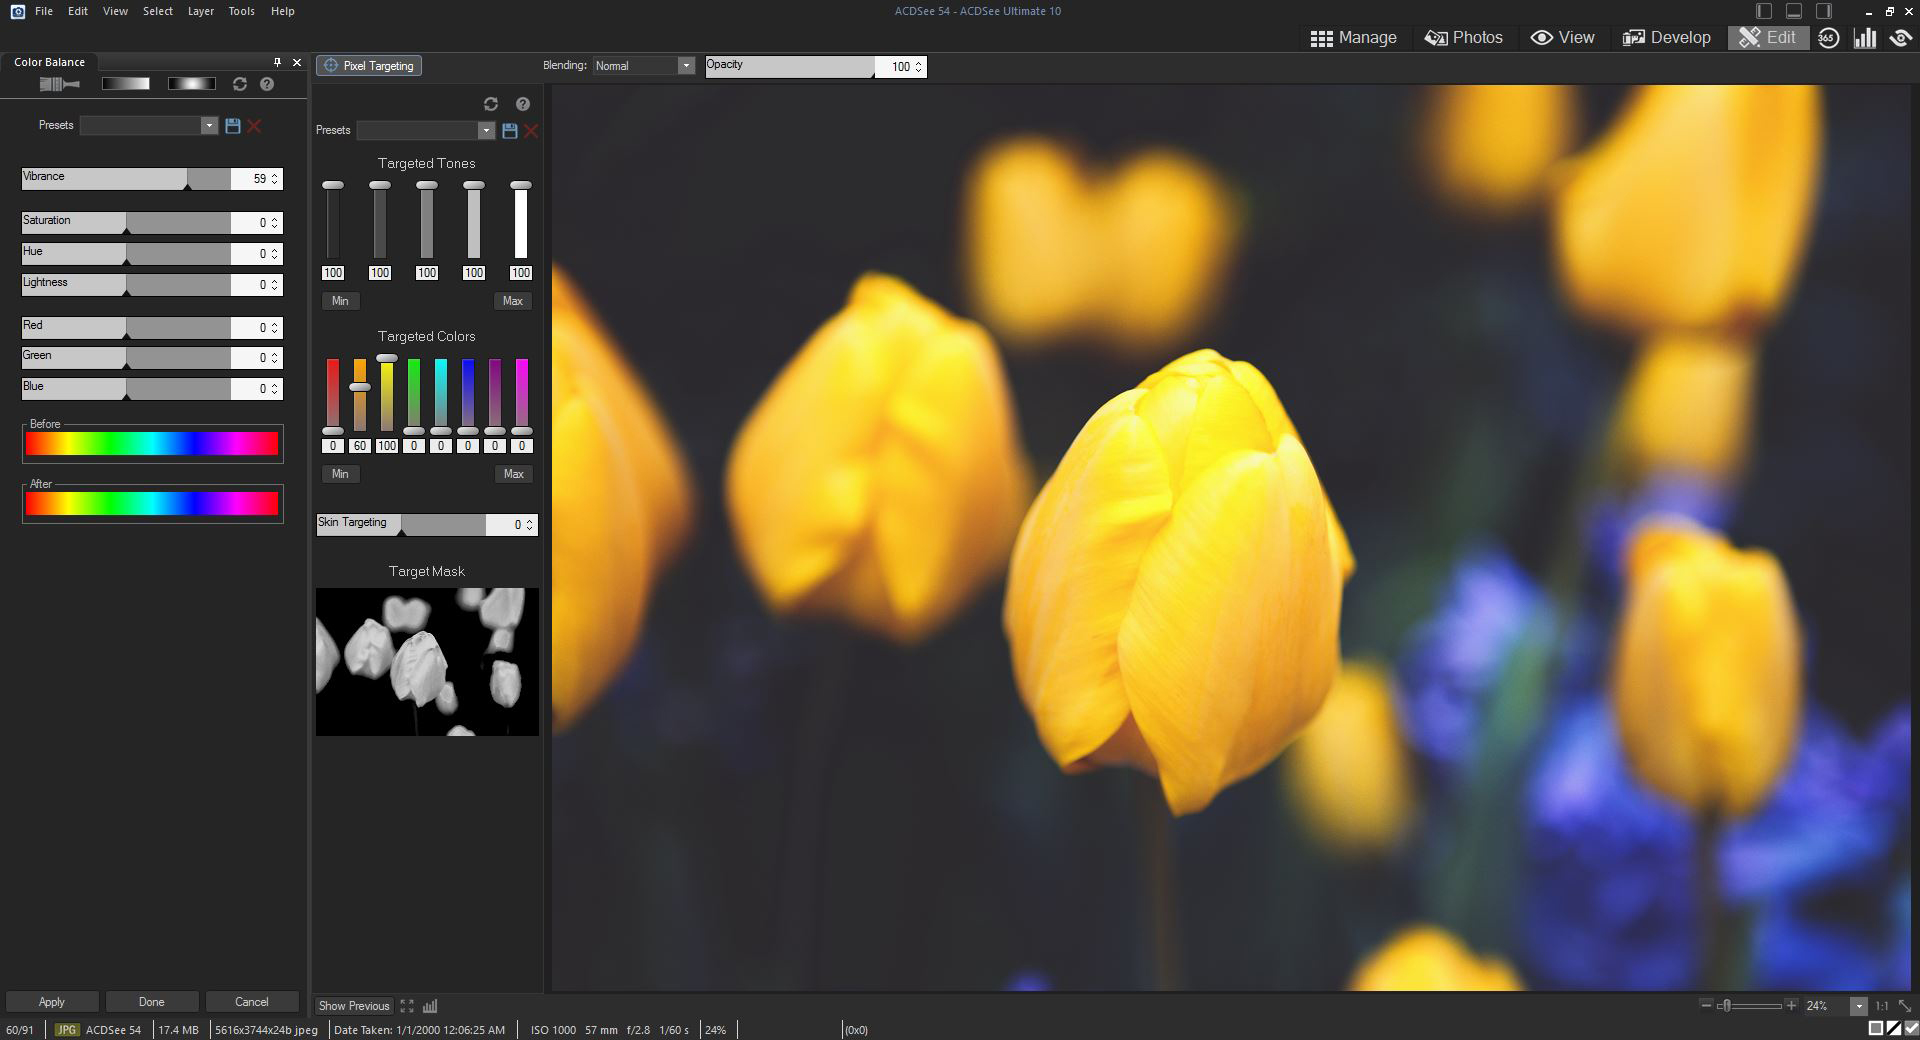Toggle the black-white diagonal status icon
The width and height of the screenshot is (1920, 1040).
(1894, 1028)
